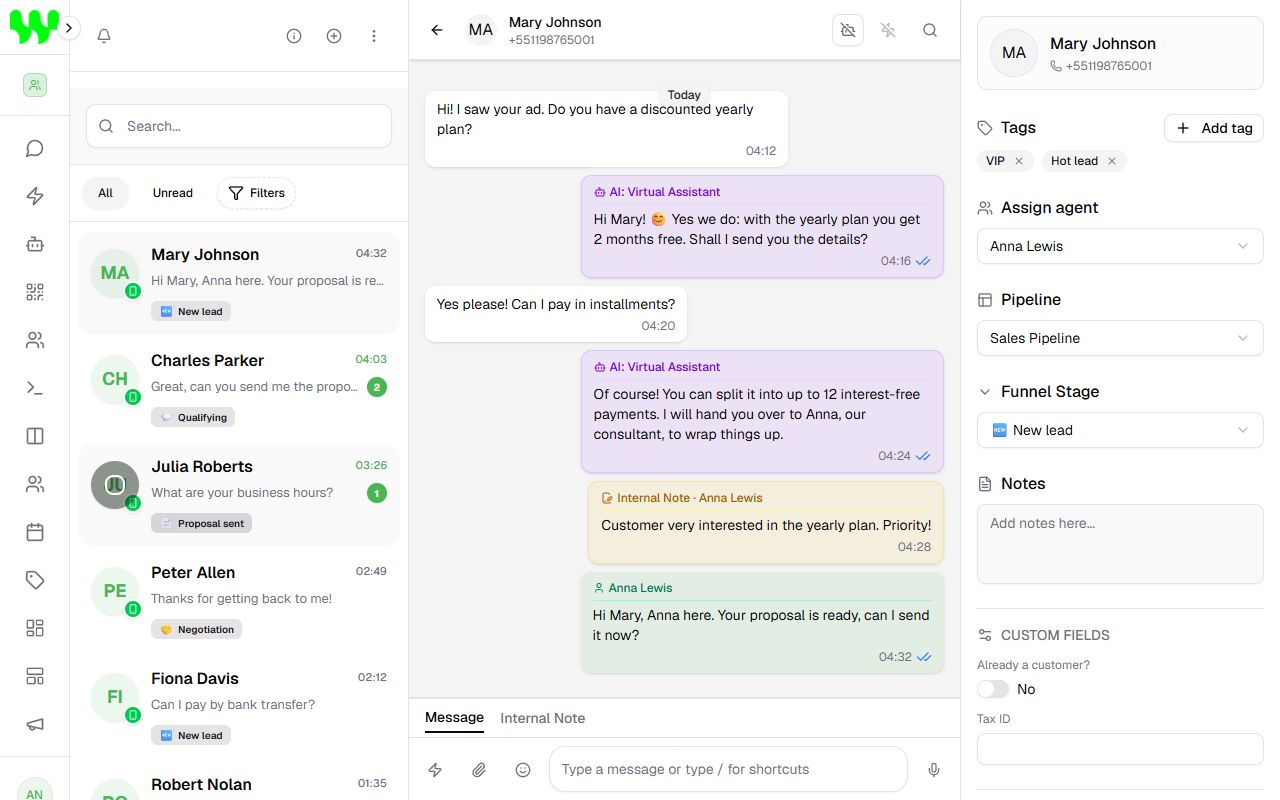Screen dimensions: 1280x800
Task: Open the Filters option
Action: [256, 193]
